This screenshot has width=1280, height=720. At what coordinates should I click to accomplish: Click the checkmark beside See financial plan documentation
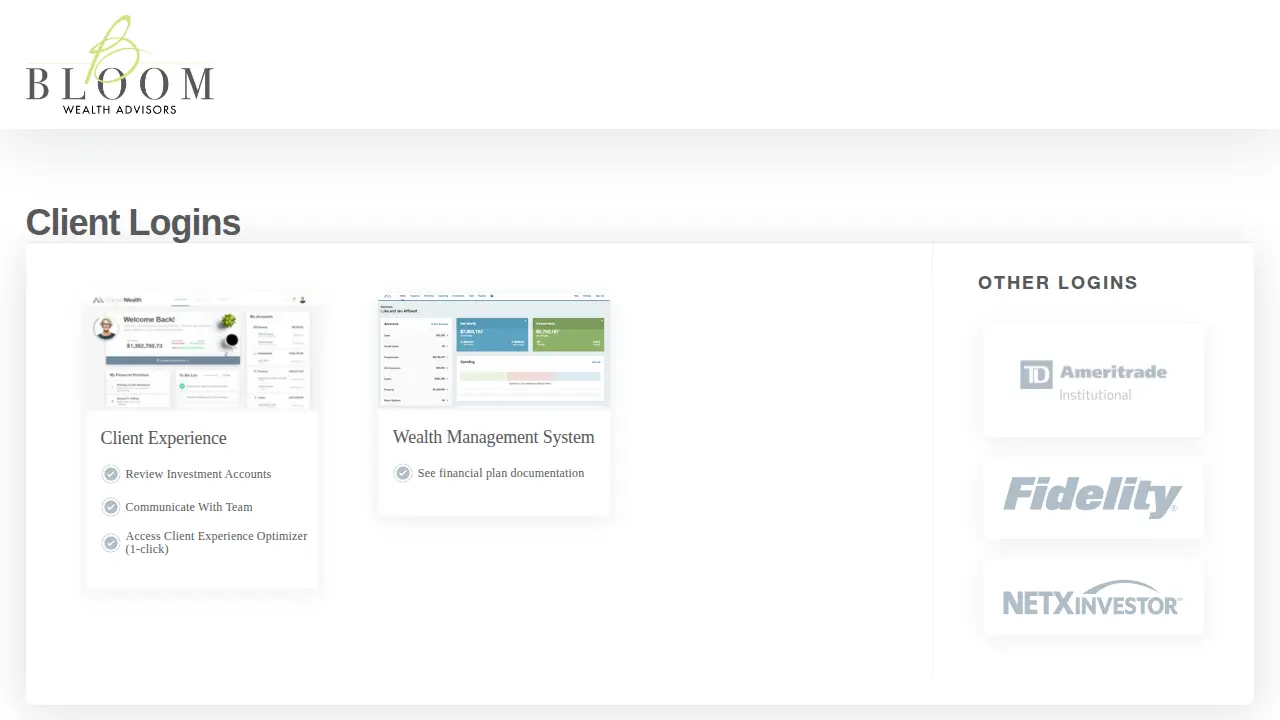[403, 473]
